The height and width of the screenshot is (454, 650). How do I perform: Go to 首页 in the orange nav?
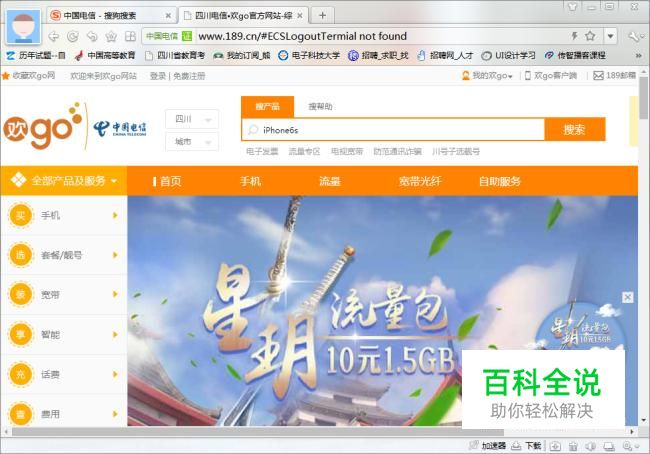point(170,181)
